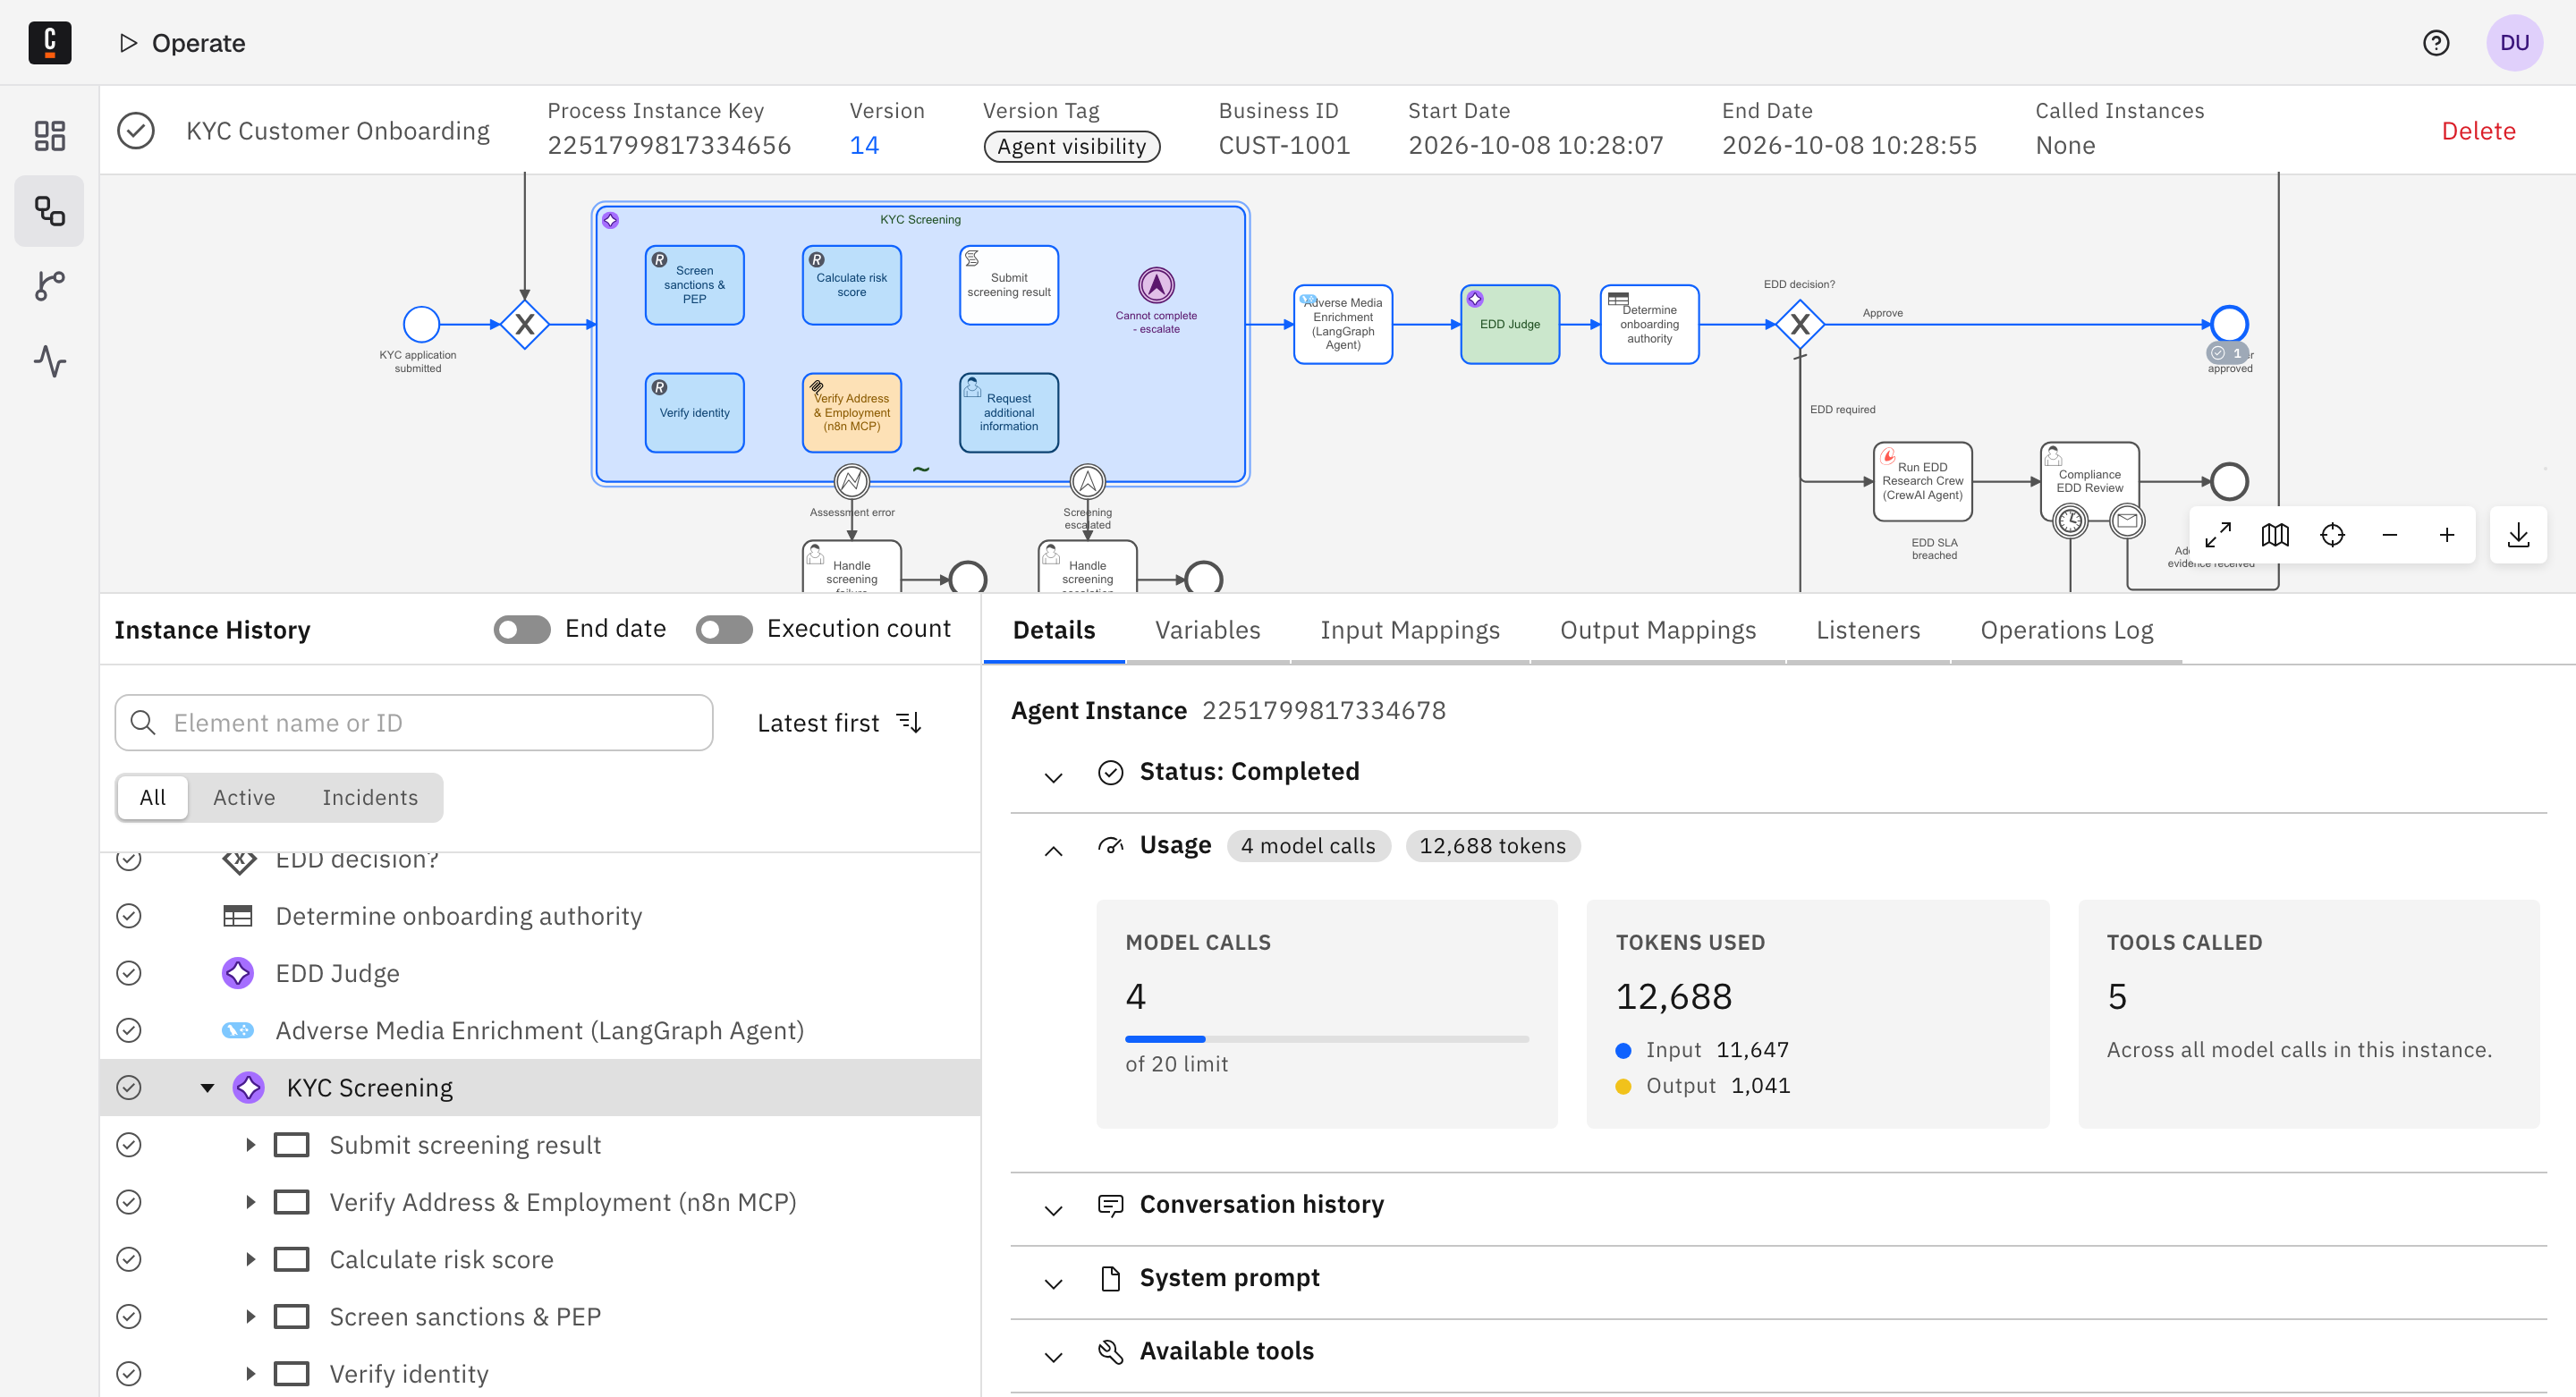Click the 12,688 tokens badge
2576x1397 pixels.
click(x=1491, y=845)
